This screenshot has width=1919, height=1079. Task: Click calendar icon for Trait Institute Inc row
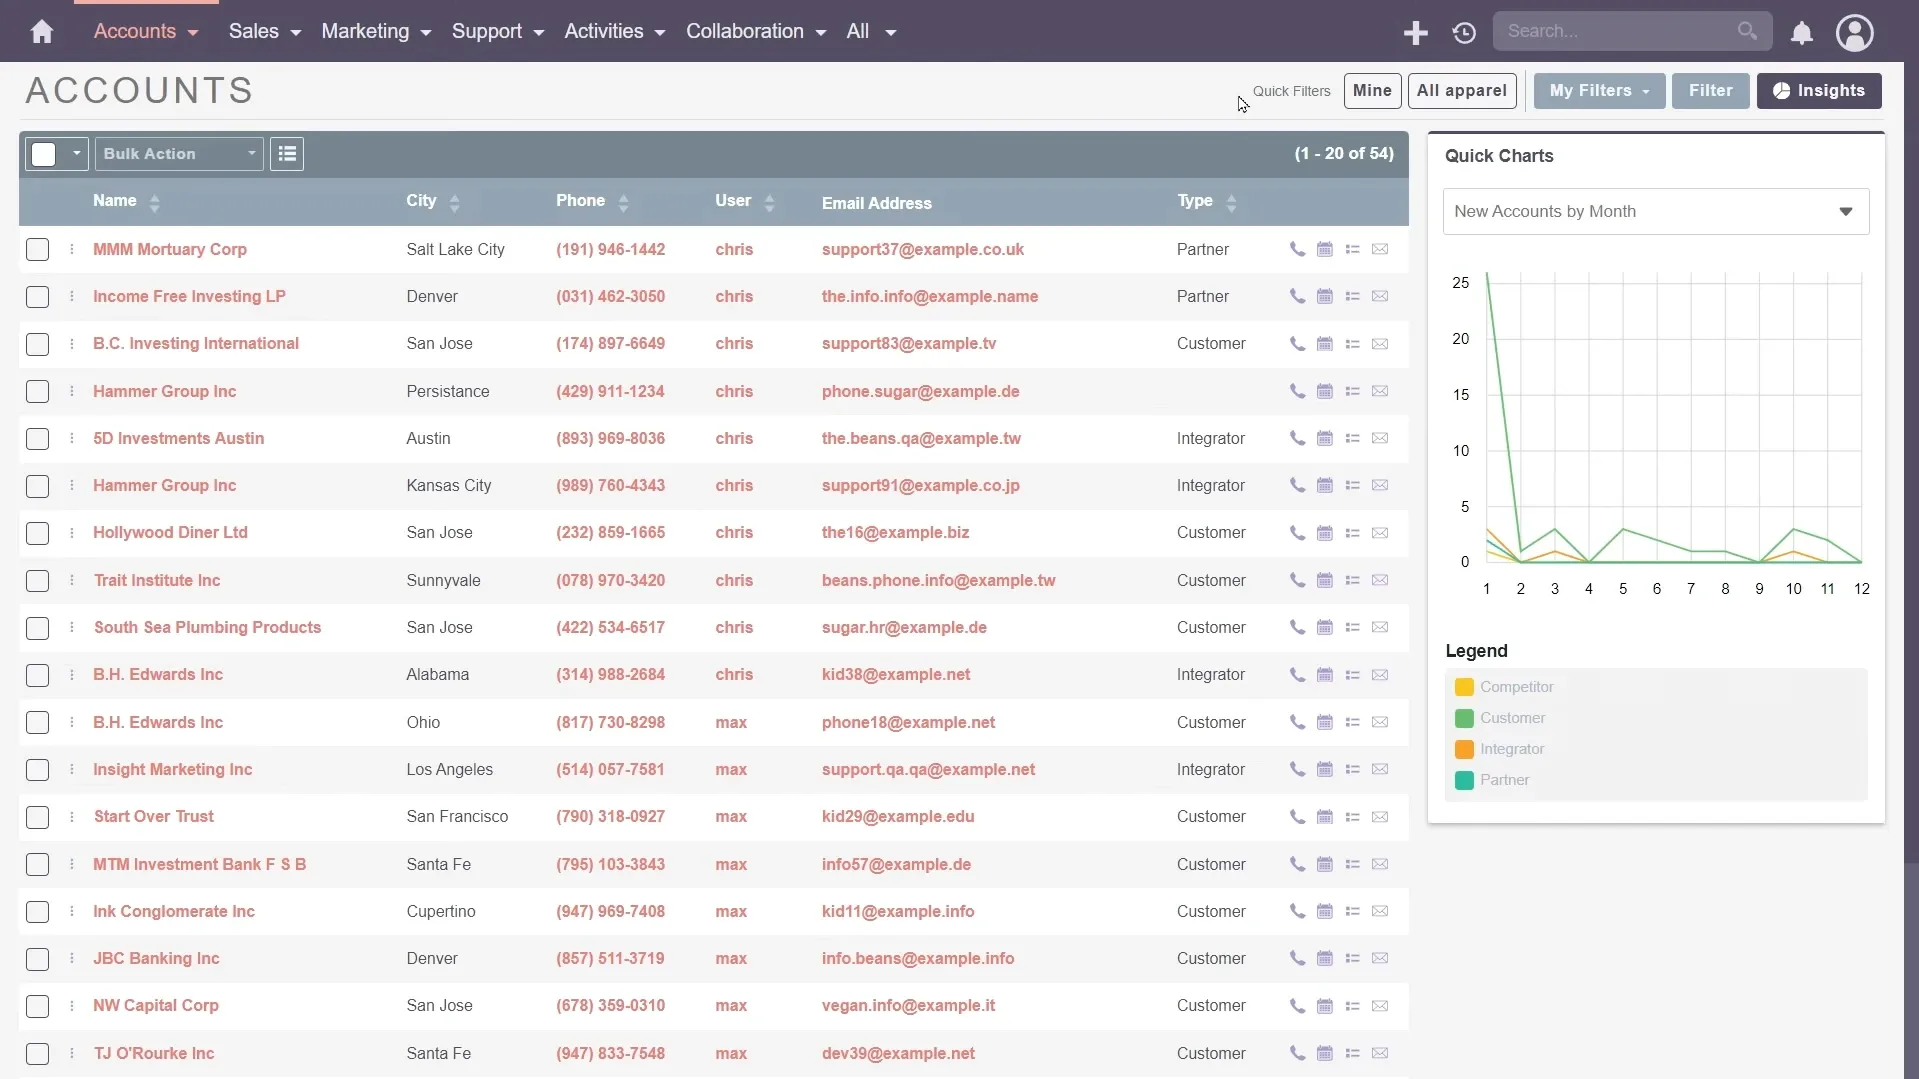[1325, 580]
